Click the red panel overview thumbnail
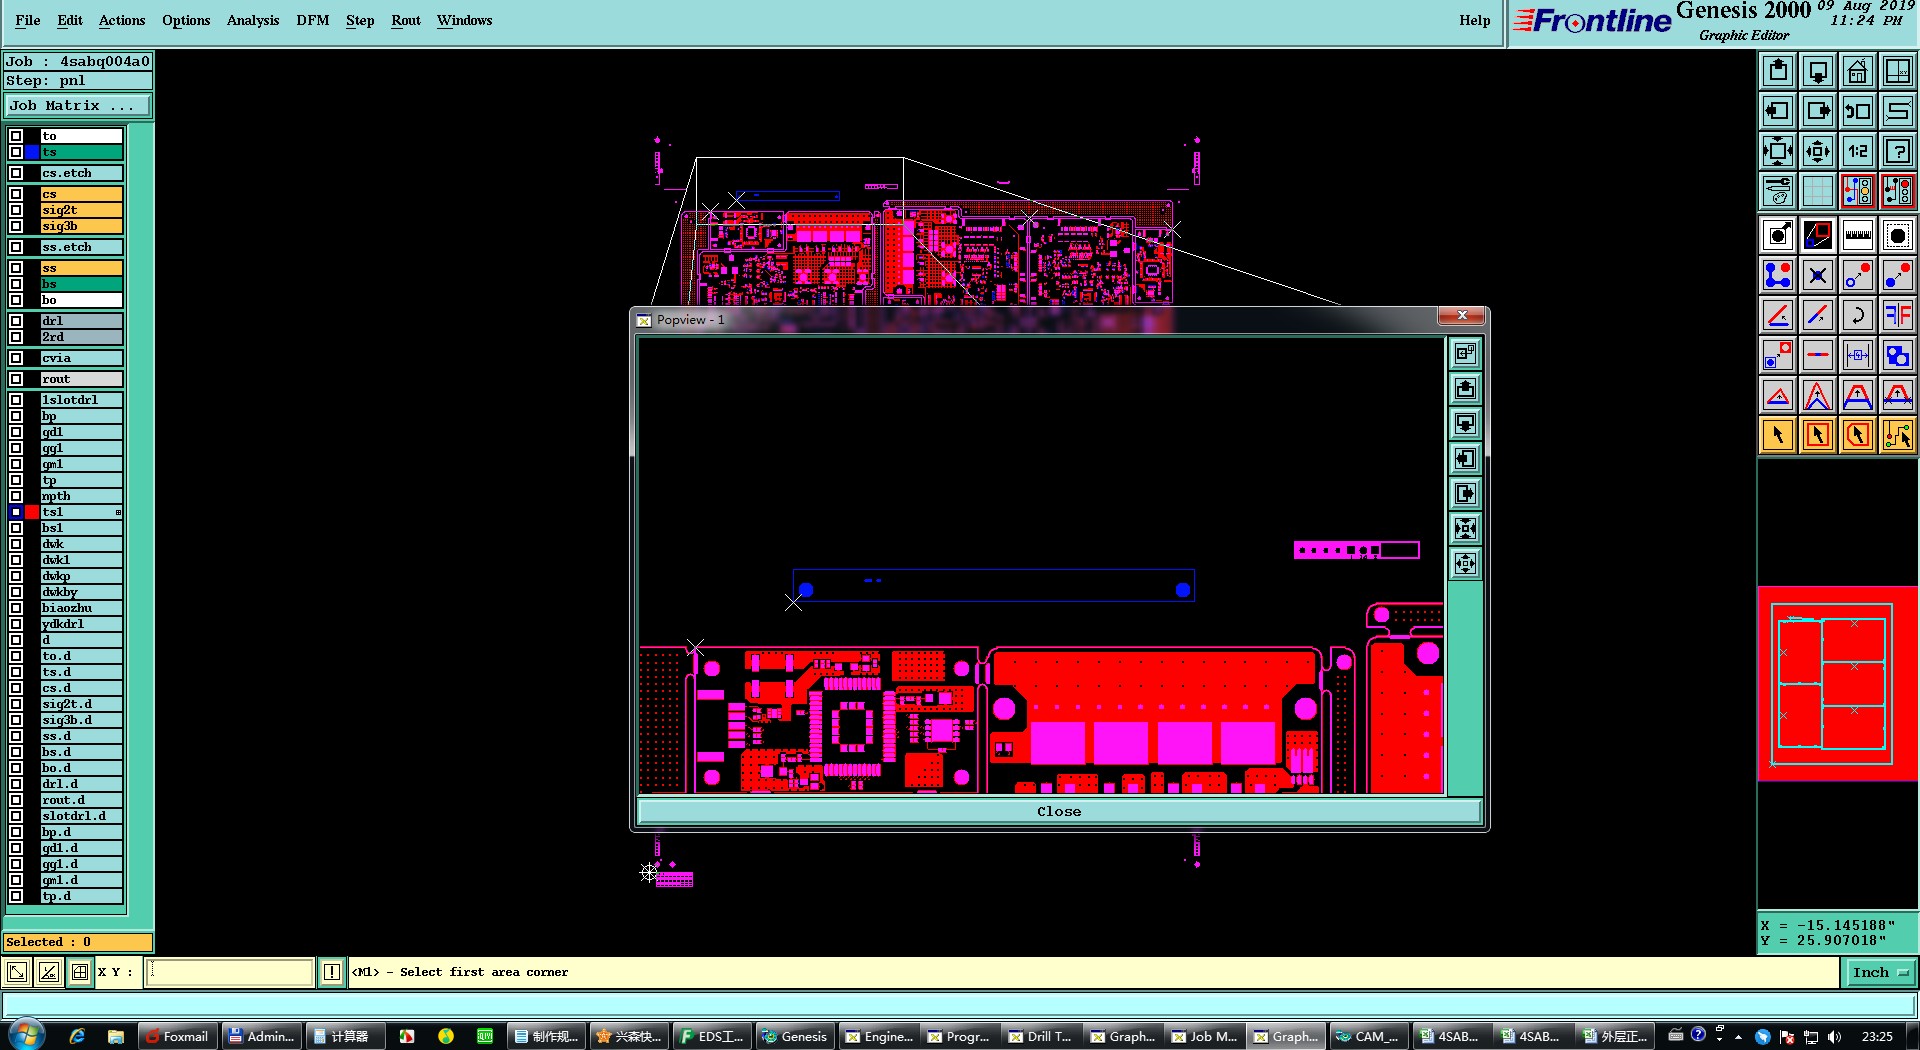The width and height of the screenshot is (1920, 1050). 1838,683
